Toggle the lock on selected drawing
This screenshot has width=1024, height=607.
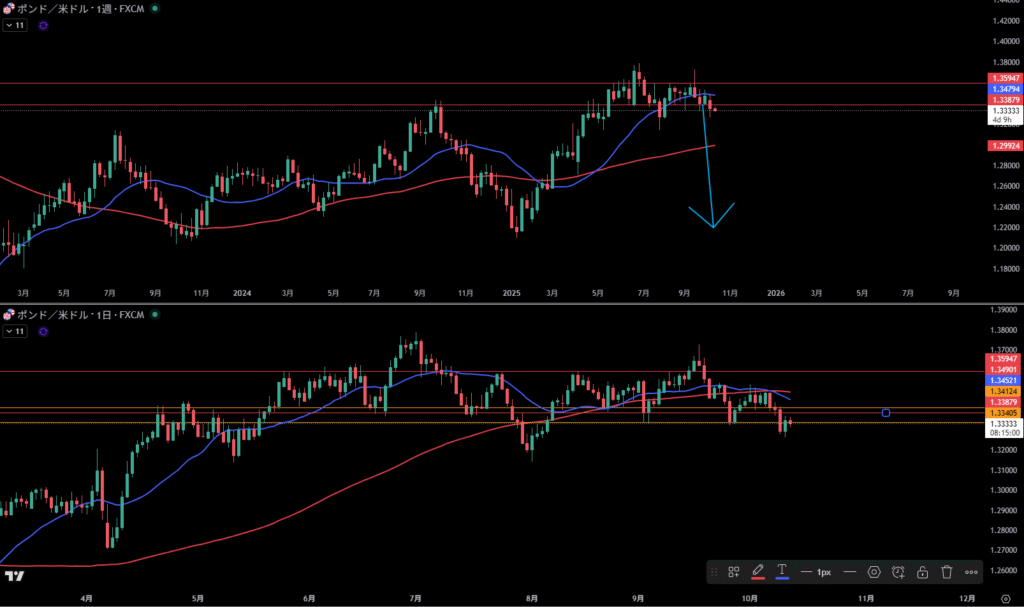tap(922, 572)
